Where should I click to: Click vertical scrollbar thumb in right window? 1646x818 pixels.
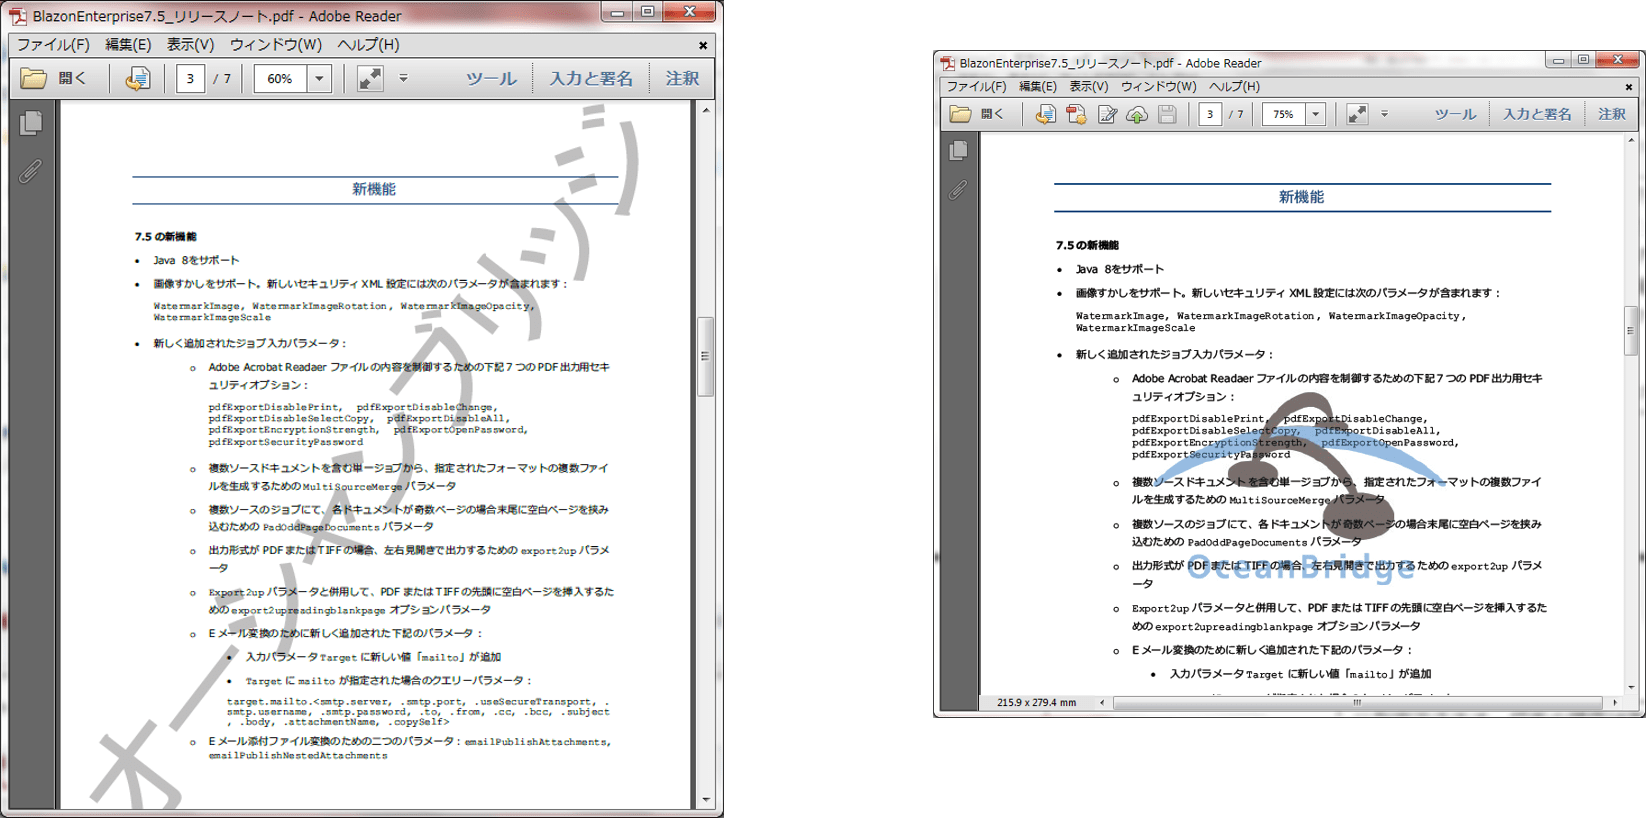[1630, 331]
